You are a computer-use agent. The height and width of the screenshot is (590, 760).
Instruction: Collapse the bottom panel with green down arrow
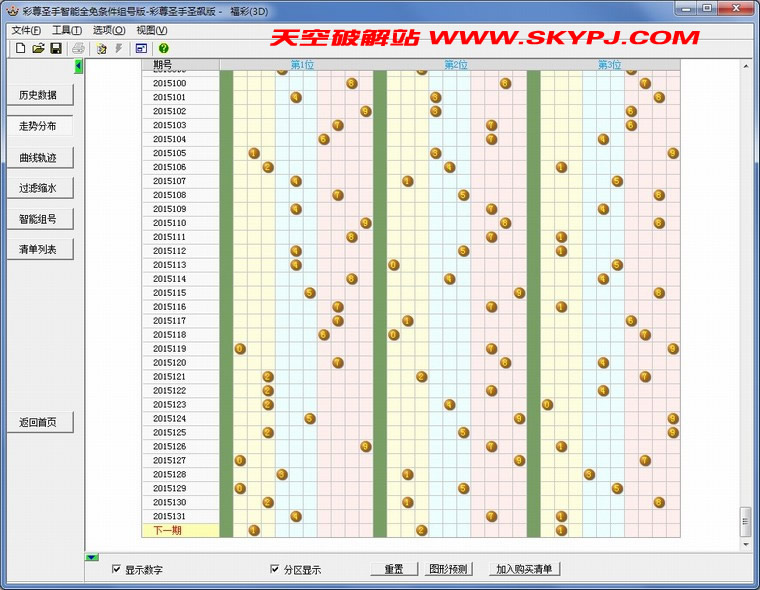pyautogui.click(x=92, y=557)
